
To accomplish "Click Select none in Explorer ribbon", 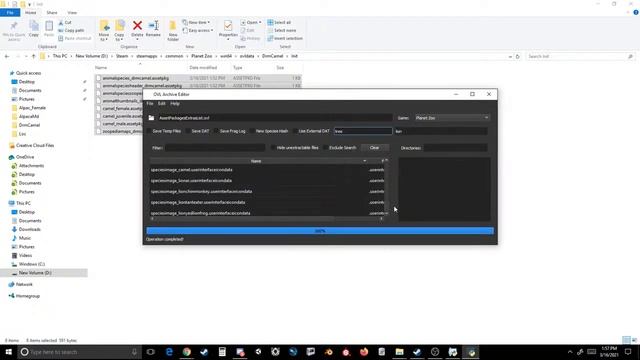I will [x=282, y=30].
